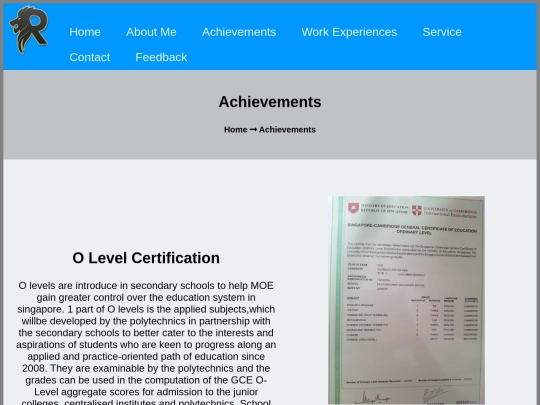Viewport: 540px width, 405px height.
Task: Open the Service page
Action: (442, 32)
